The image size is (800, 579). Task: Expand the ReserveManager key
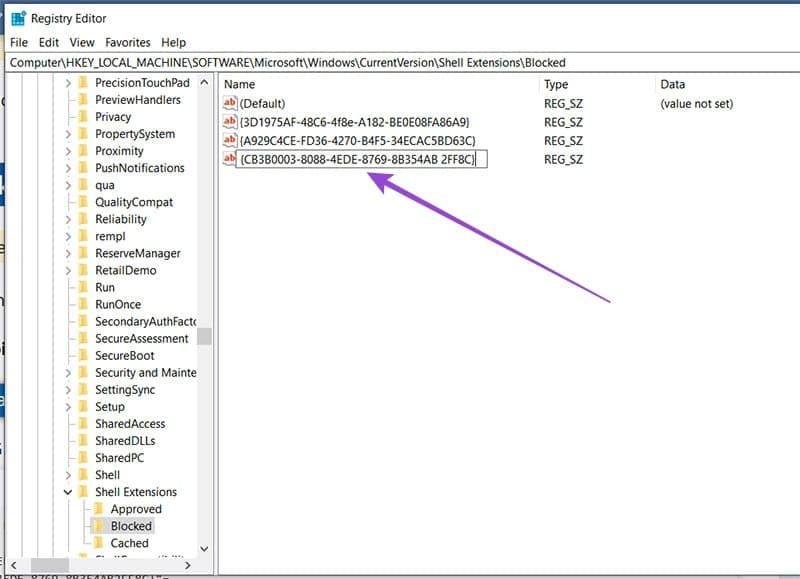(x=68, y=254)
